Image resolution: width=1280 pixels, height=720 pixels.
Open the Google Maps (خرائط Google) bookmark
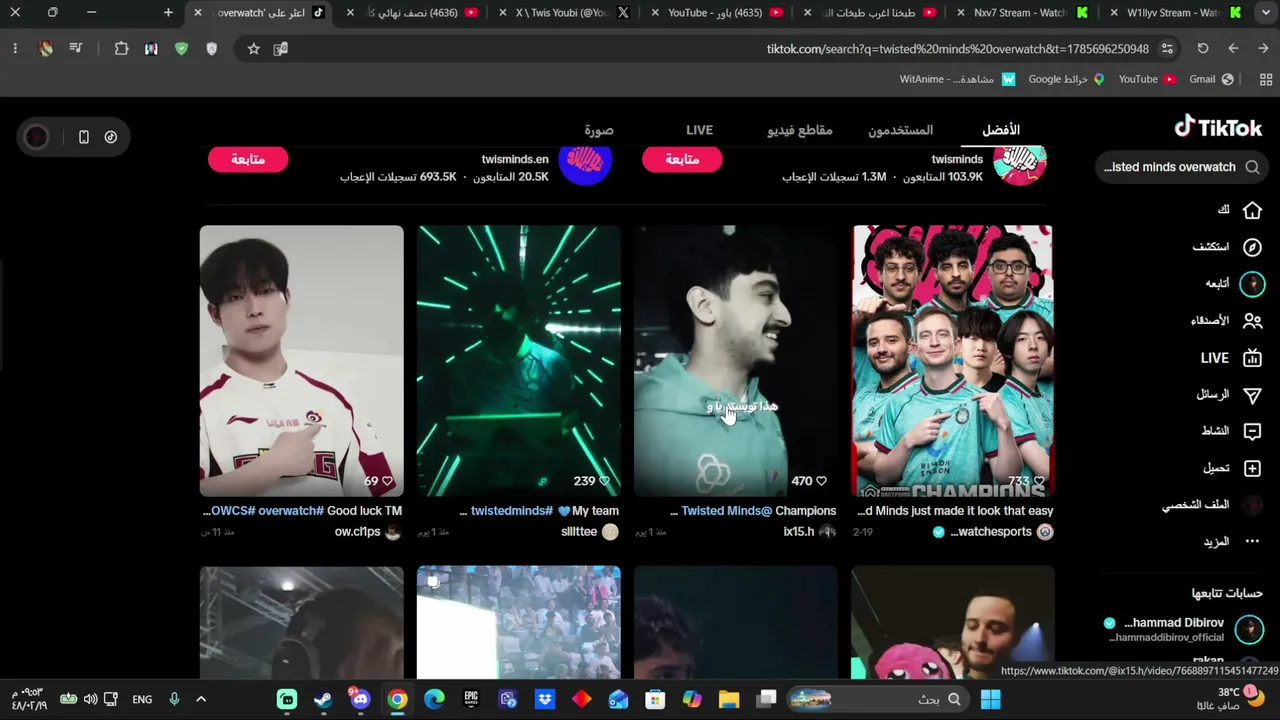click(1066, 79)
